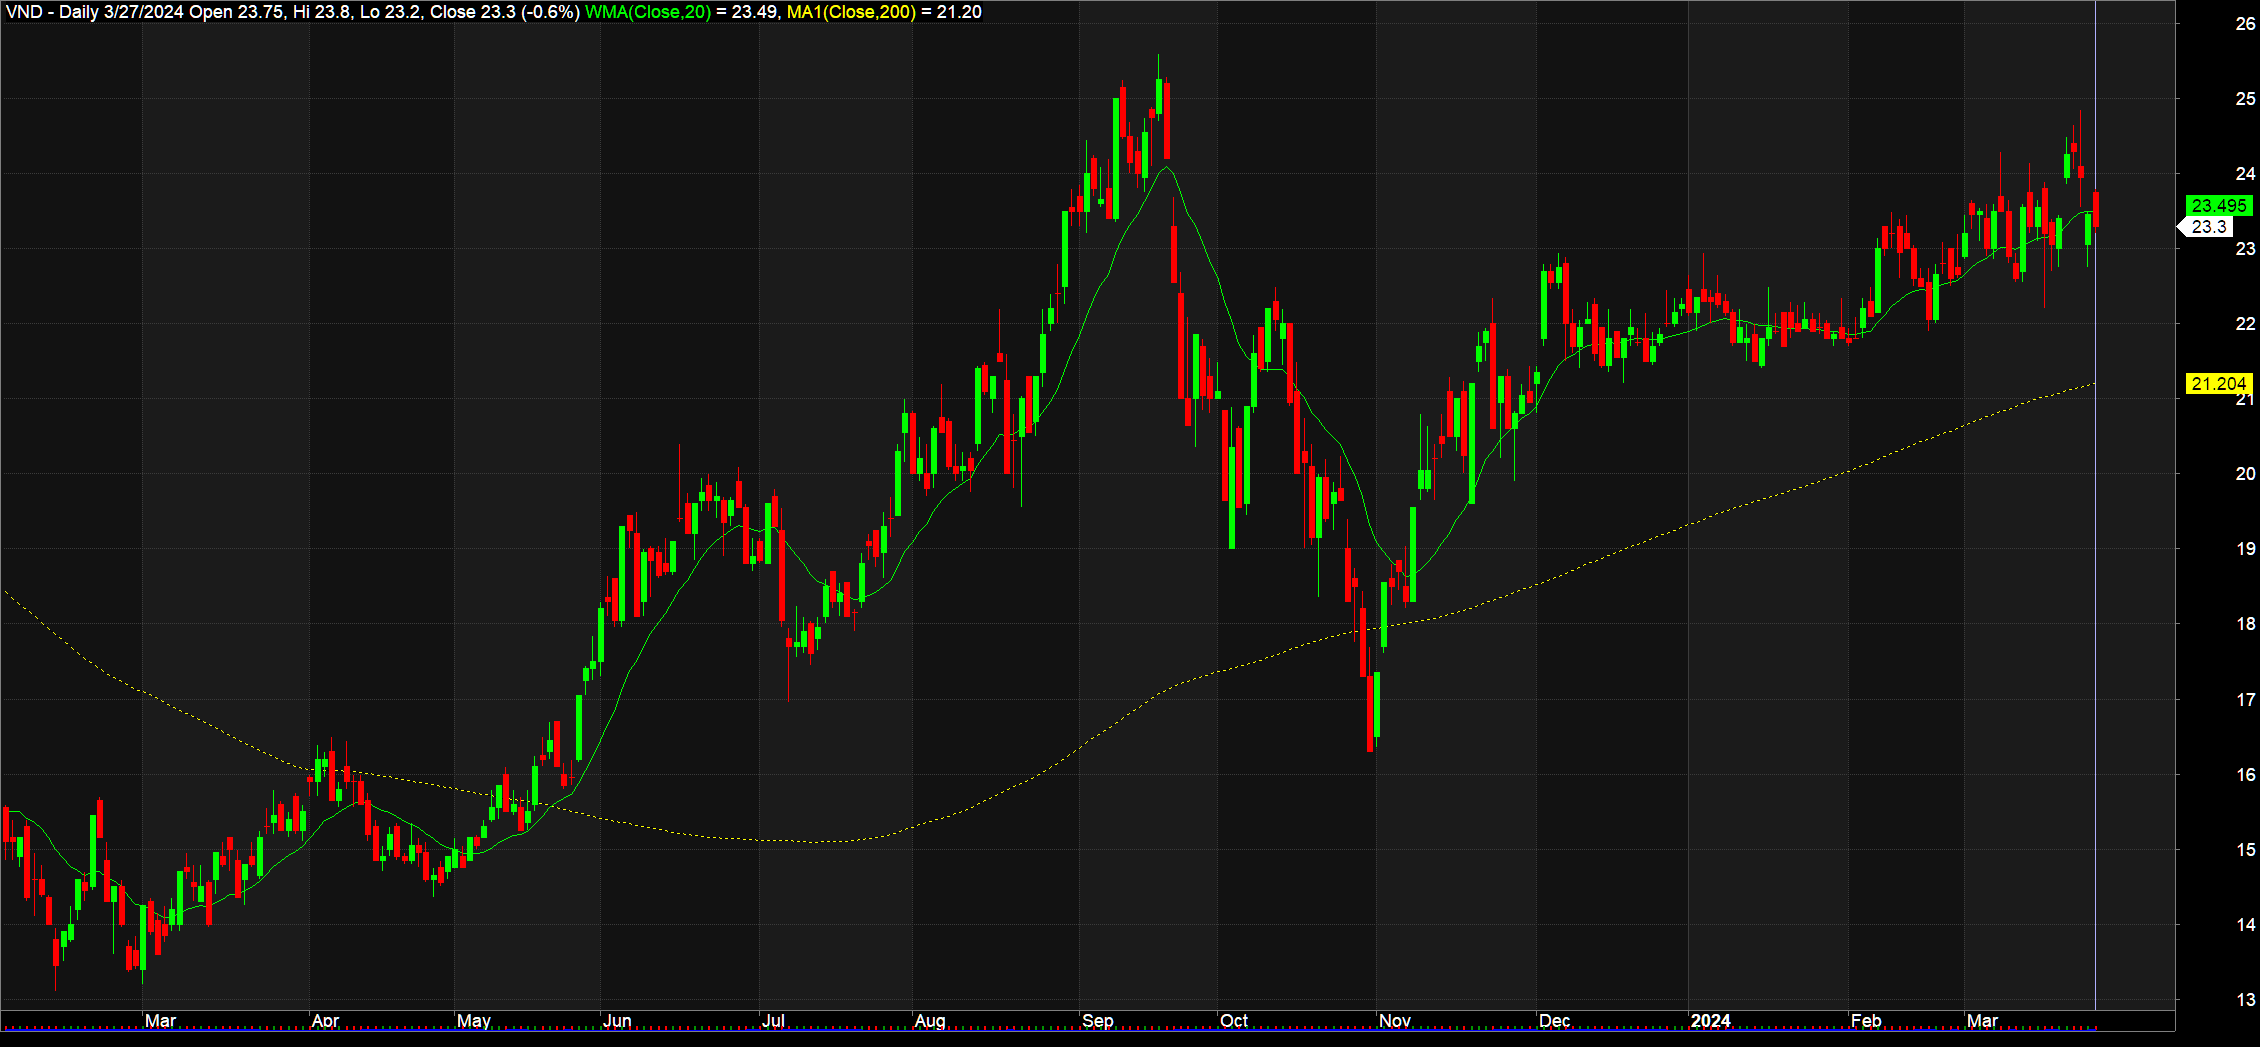Click the yellow 21.204 moving average tag
Viewport: 2260px width, 1047px height.
pyautogui.click(x=2219, y=383)
